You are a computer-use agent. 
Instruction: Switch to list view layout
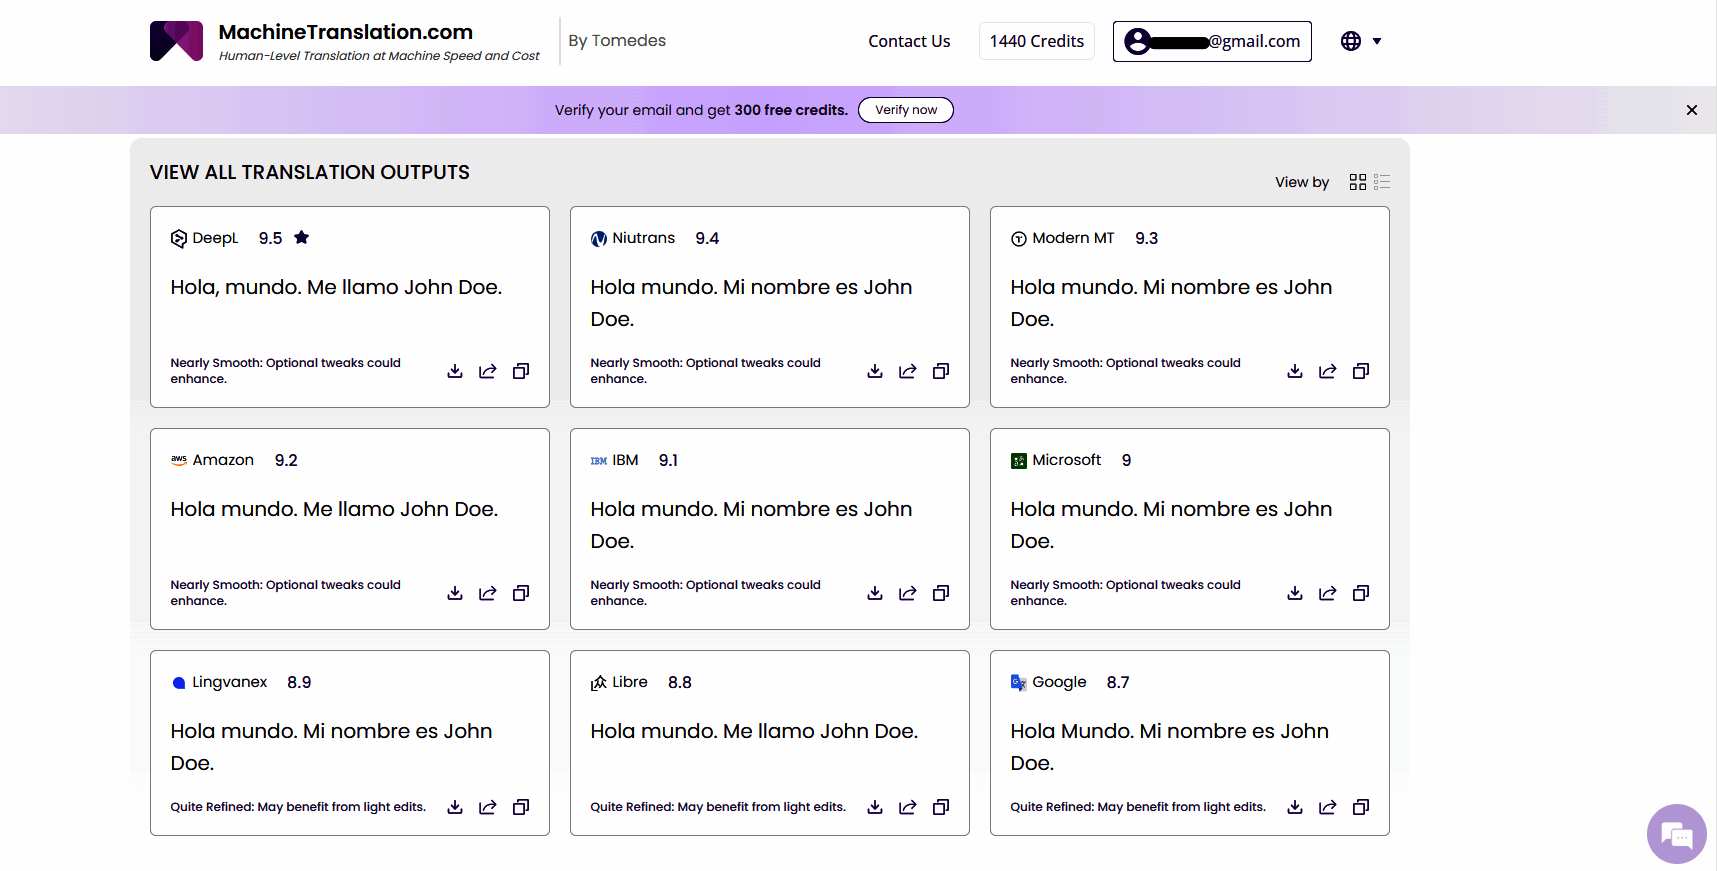click(1382, 182)
